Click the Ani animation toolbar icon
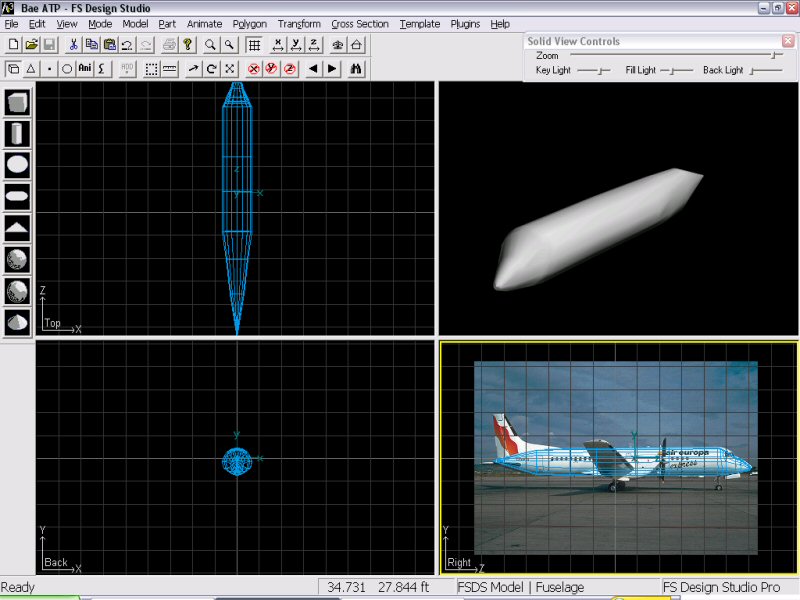Screen dimensions: 800x600 point(85,69)
